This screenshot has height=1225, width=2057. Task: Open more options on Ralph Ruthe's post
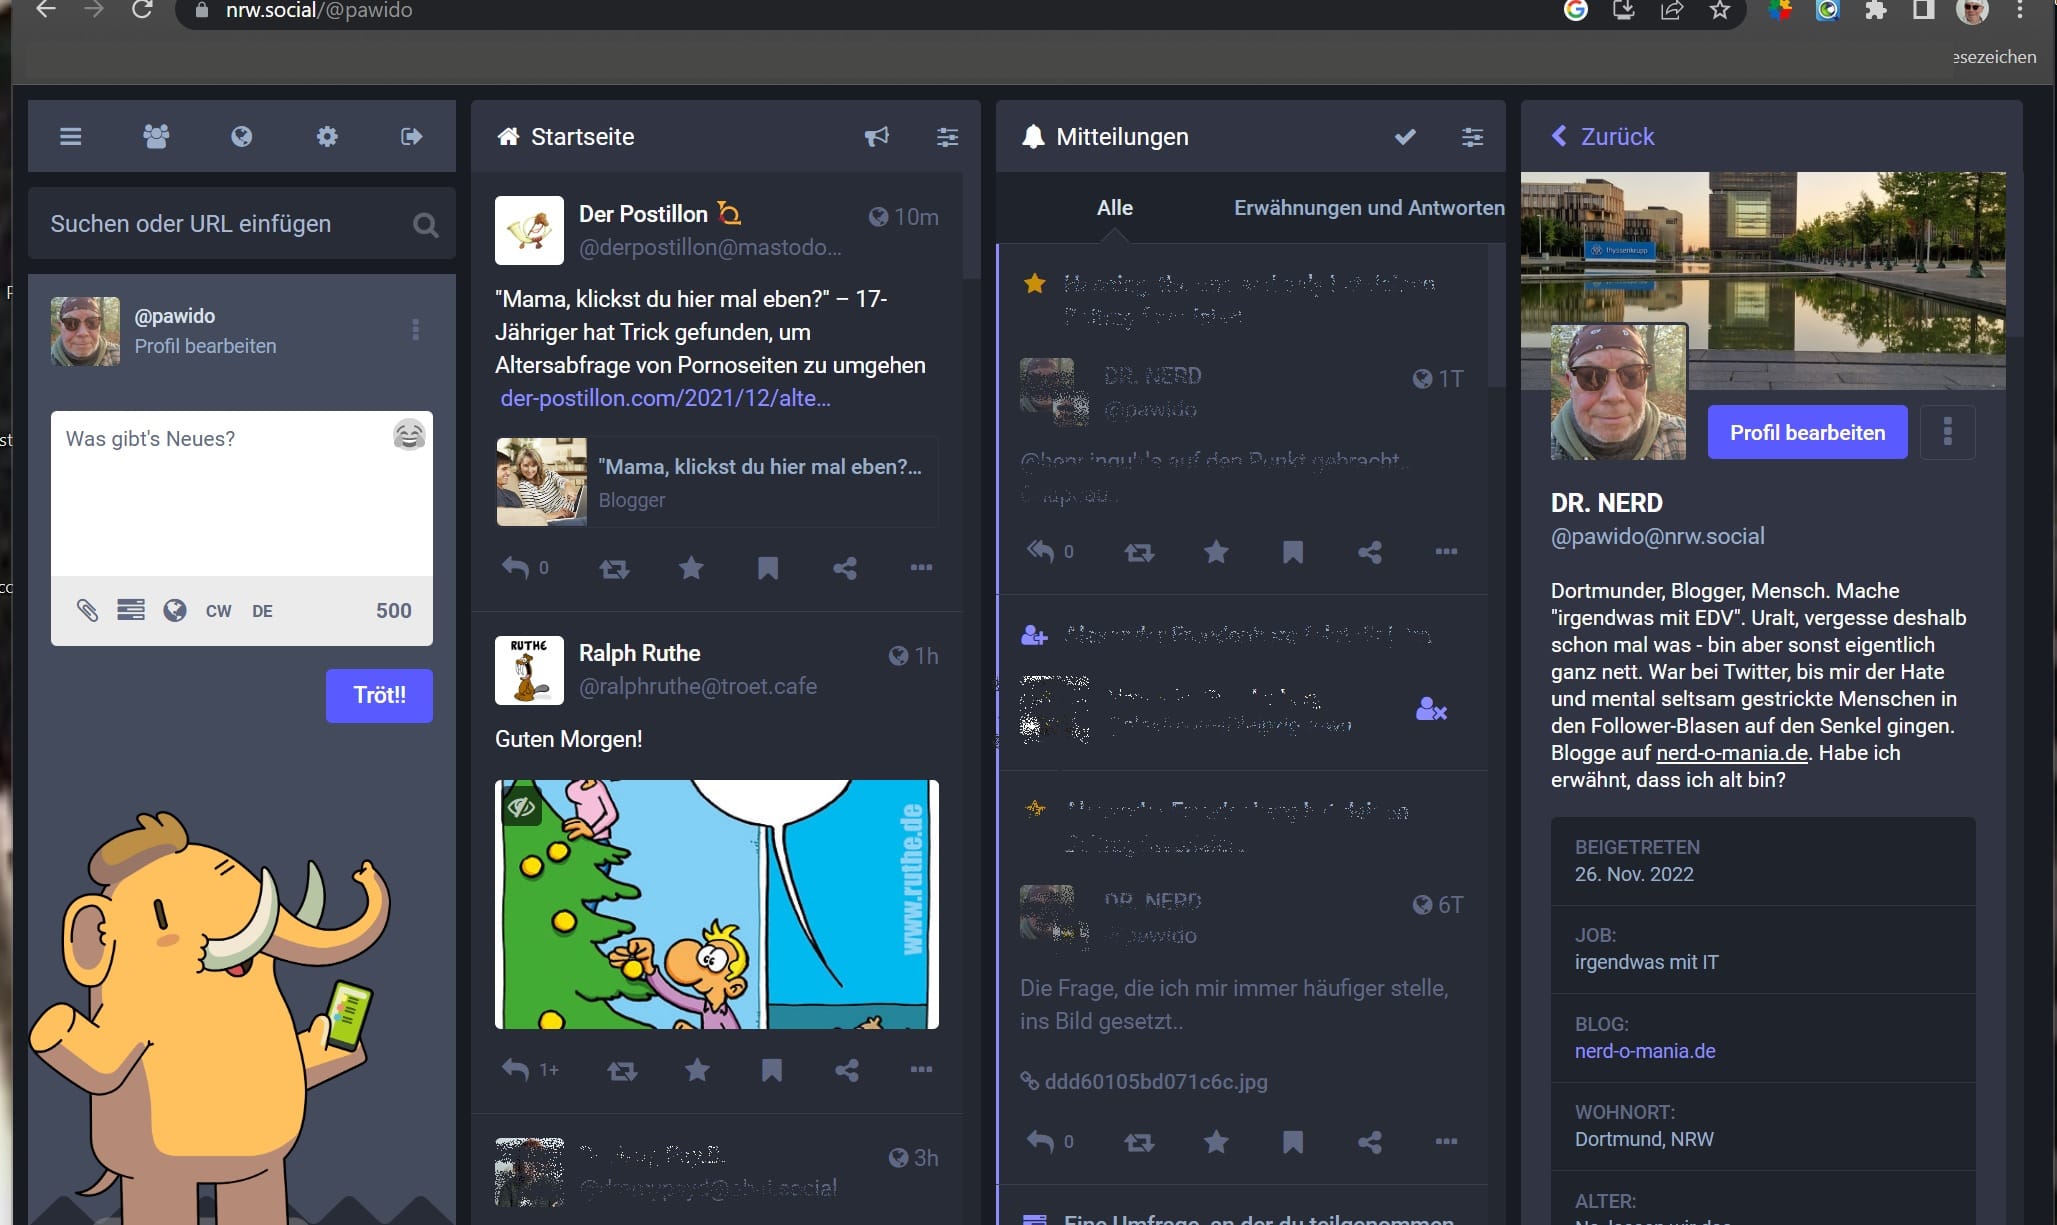click(921, 1069)
